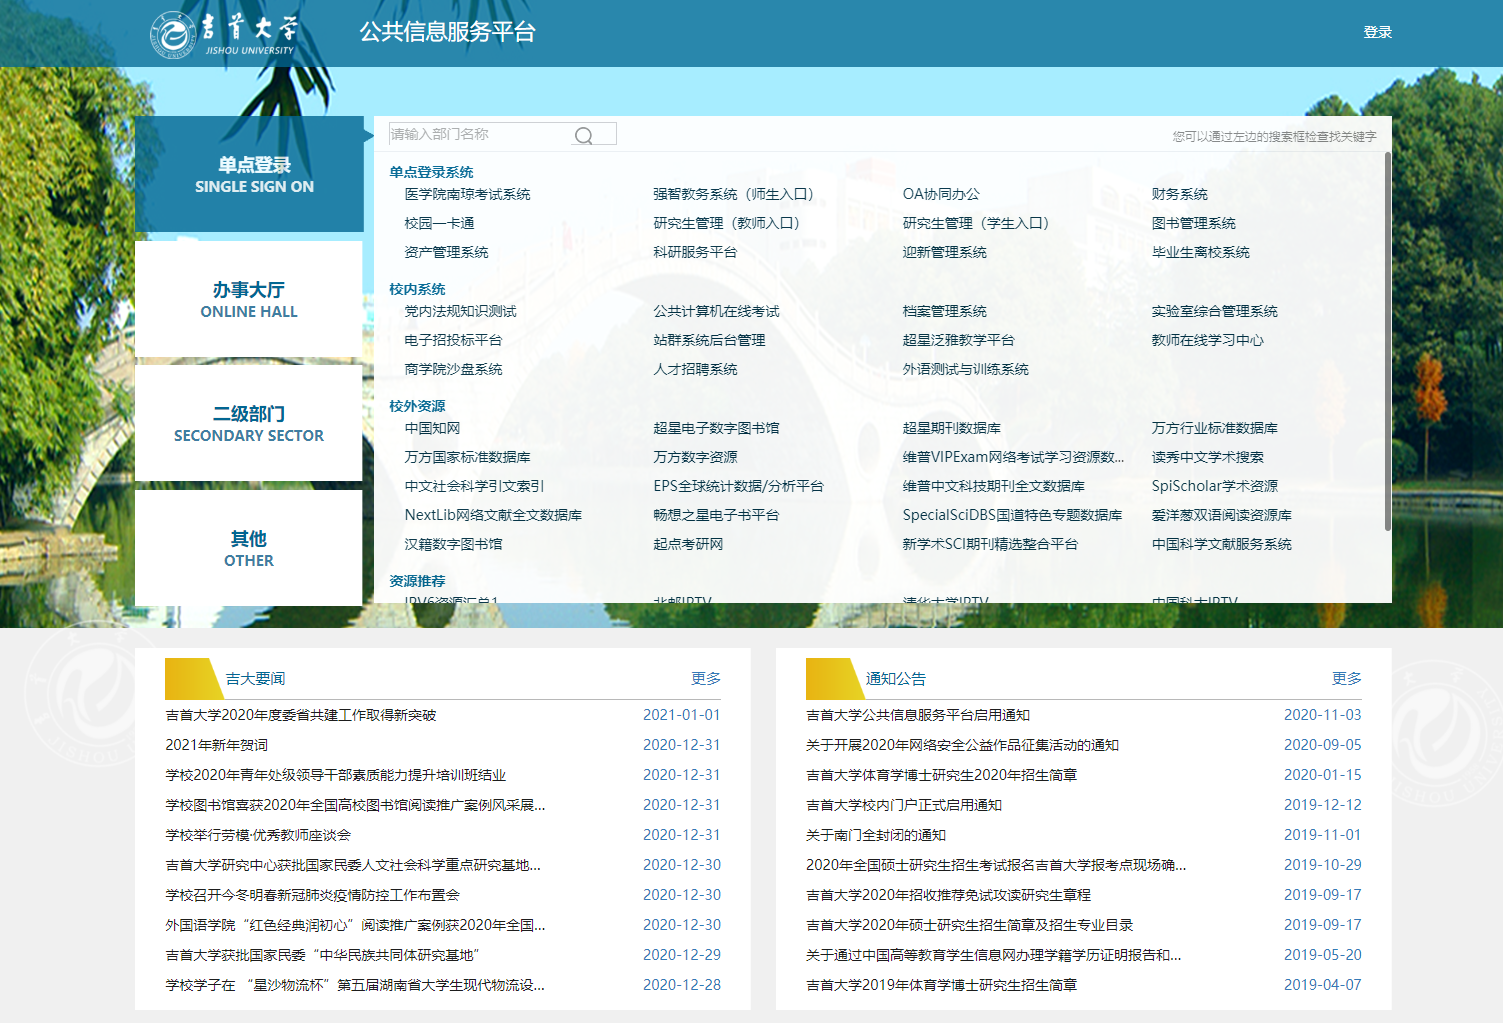Open the 图书管理系统 link
Screen dimensions: 1503x1023
(1193, 223)
